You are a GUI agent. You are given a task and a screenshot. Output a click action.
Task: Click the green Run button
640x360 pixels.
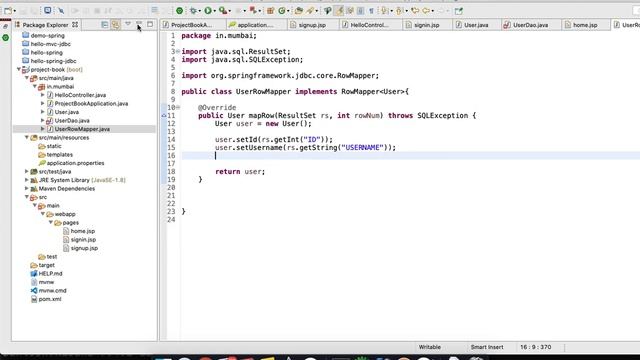pyautogui.click(x=208, y=11)
